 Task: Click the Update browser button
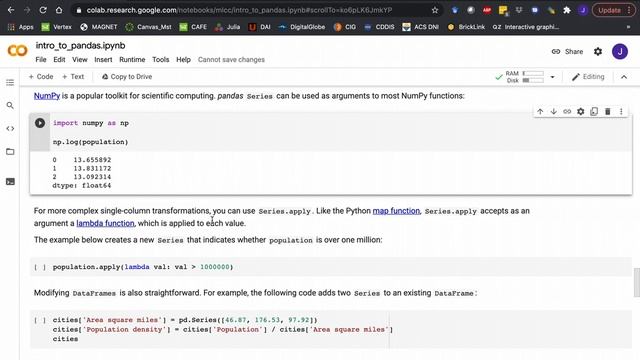coord(609,10)
